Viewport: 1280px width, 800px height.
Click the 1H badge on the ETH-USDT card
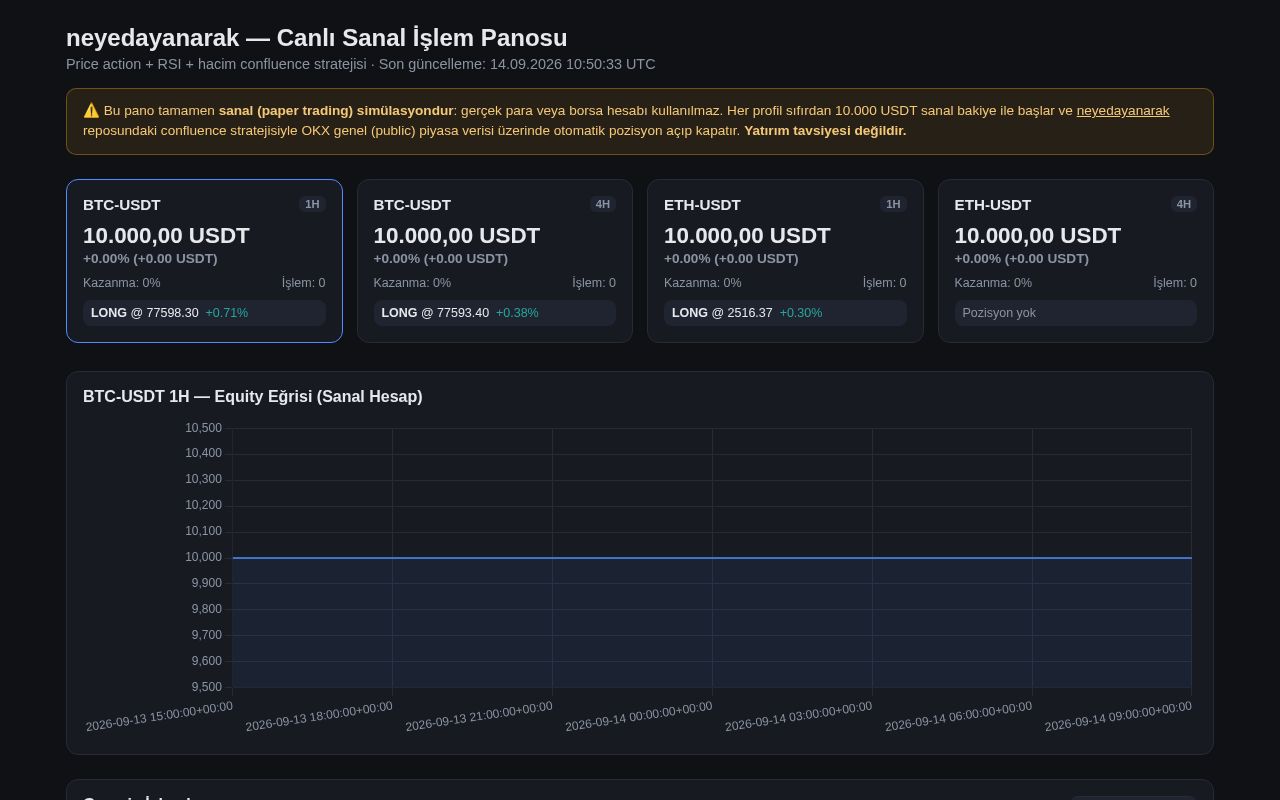click(893, 204)
